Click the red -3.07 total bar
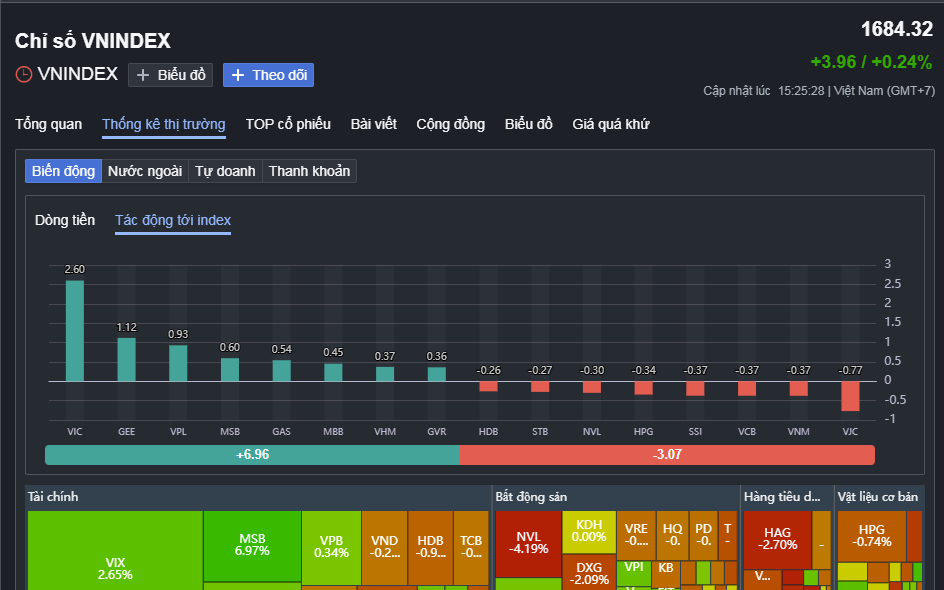 tap(667, 455)
